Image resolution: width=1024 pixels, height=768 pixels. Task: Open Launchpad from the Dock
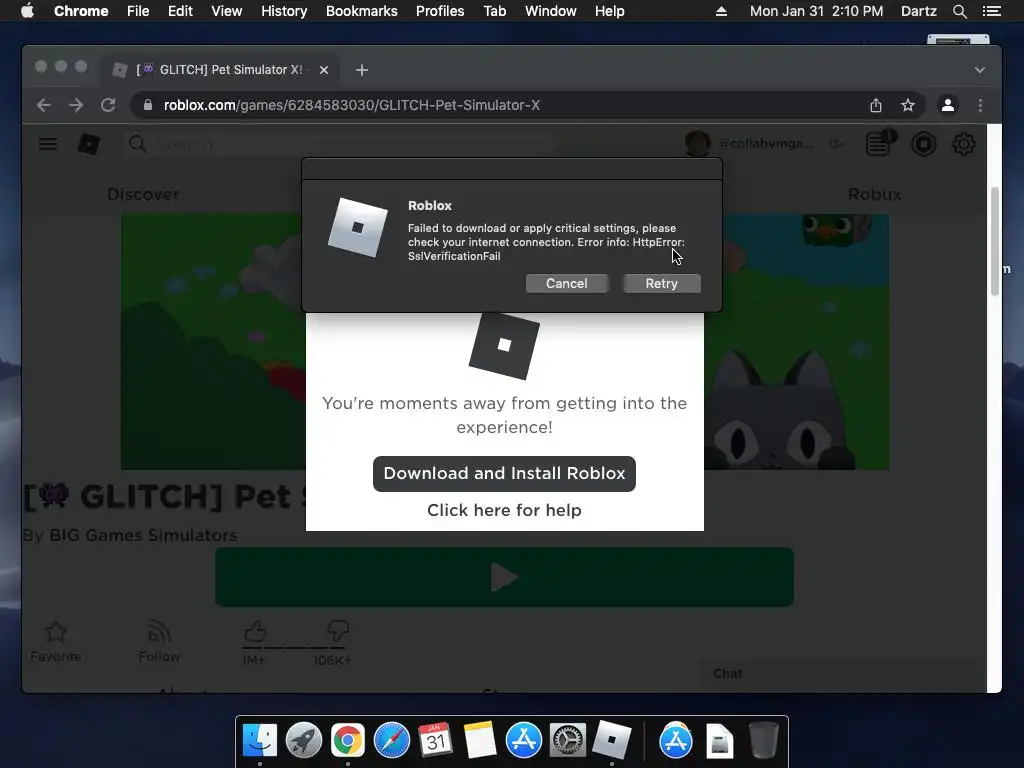pyautogui.click(x=304, y=741)
